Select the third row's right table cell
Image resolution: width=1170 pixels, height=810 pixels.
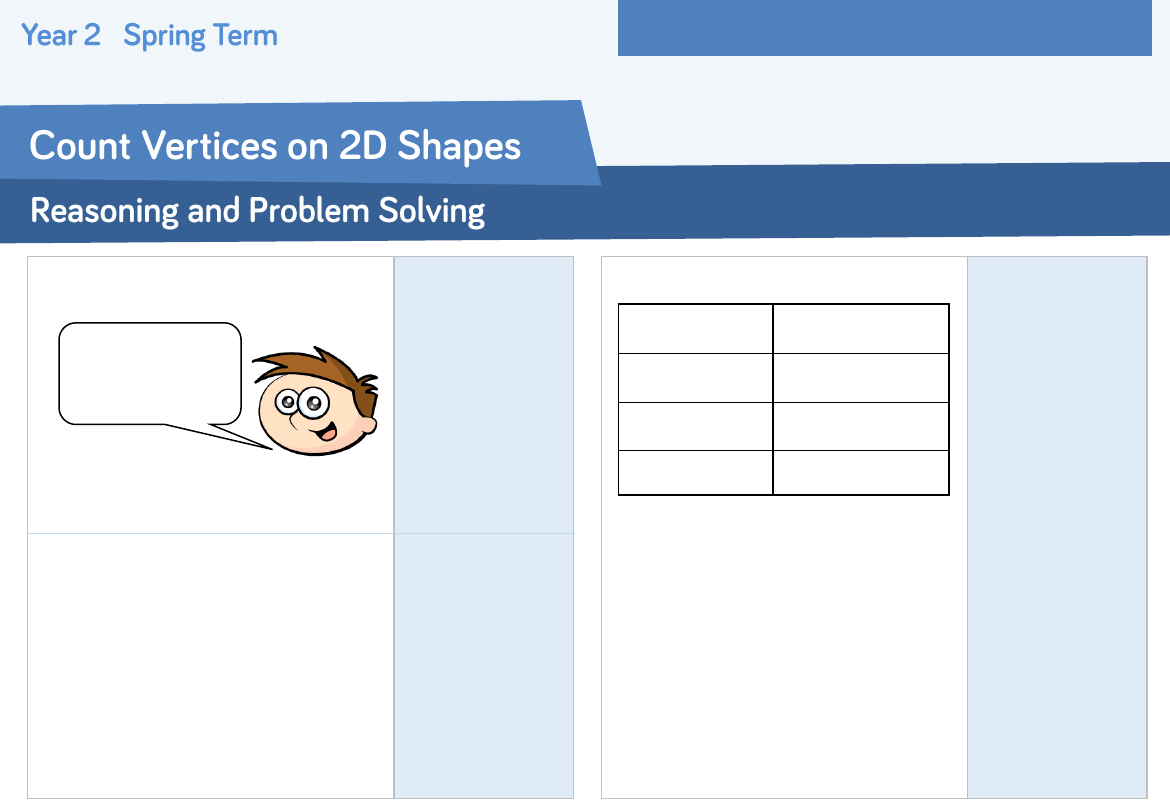tap(861, 427)
